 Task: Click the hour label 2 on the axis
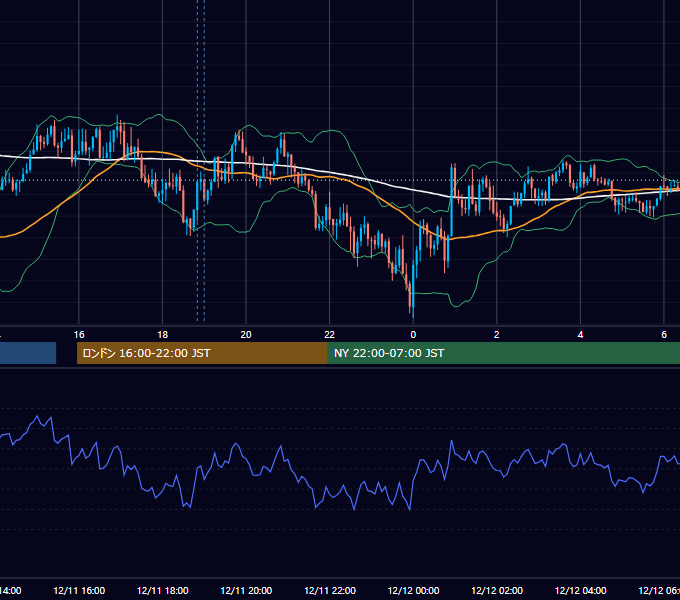click(497, 335)
